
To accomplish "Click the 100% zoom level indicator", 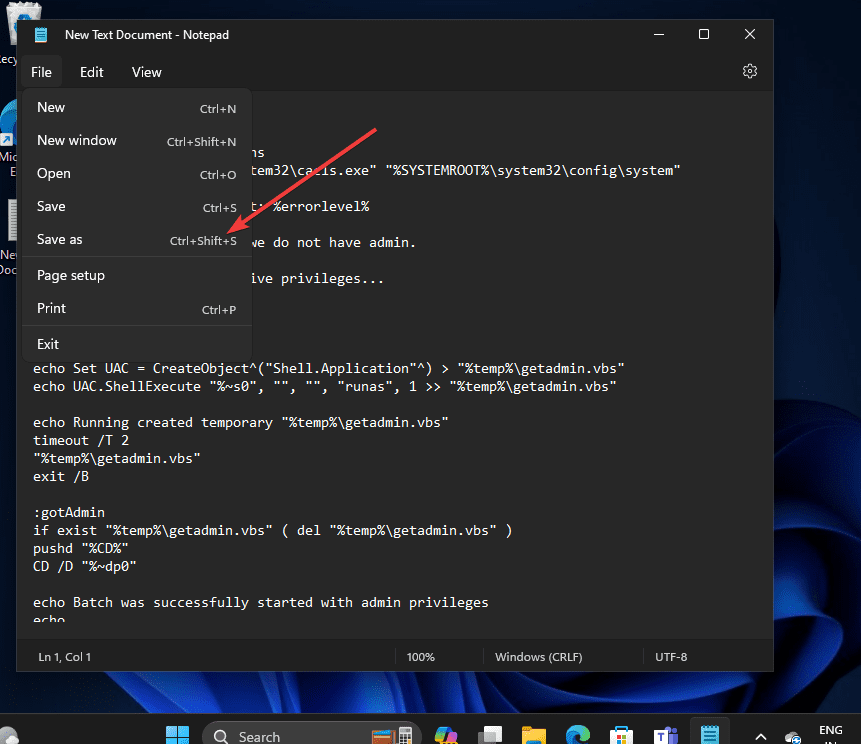I will click(x=421, y=657).
